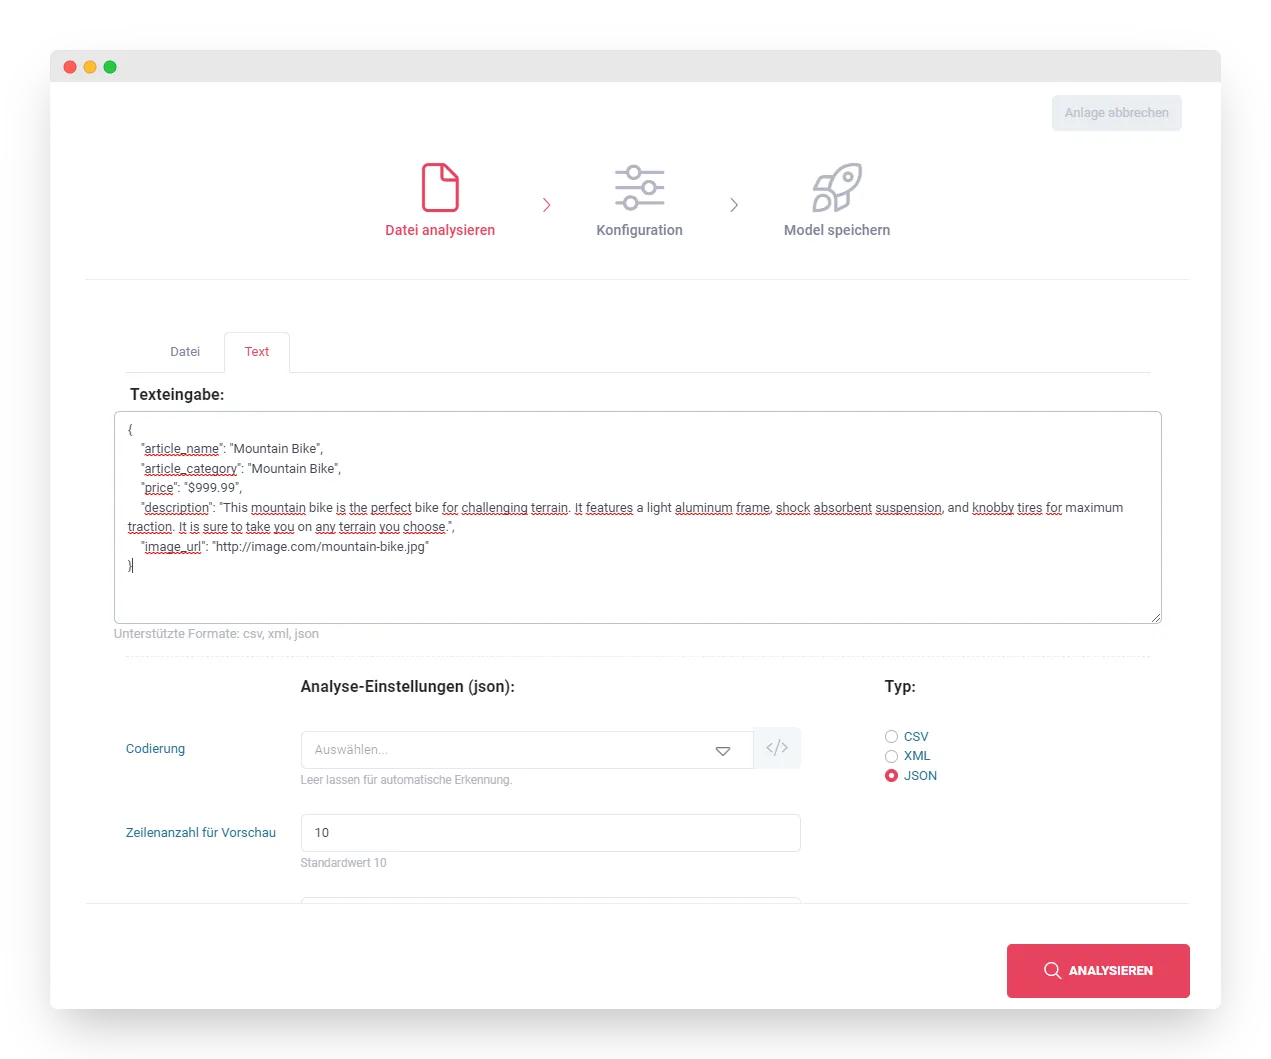This screenshot has height=1059, width=1271.
Task: Click the red window close button
Action: pos(70,67)
